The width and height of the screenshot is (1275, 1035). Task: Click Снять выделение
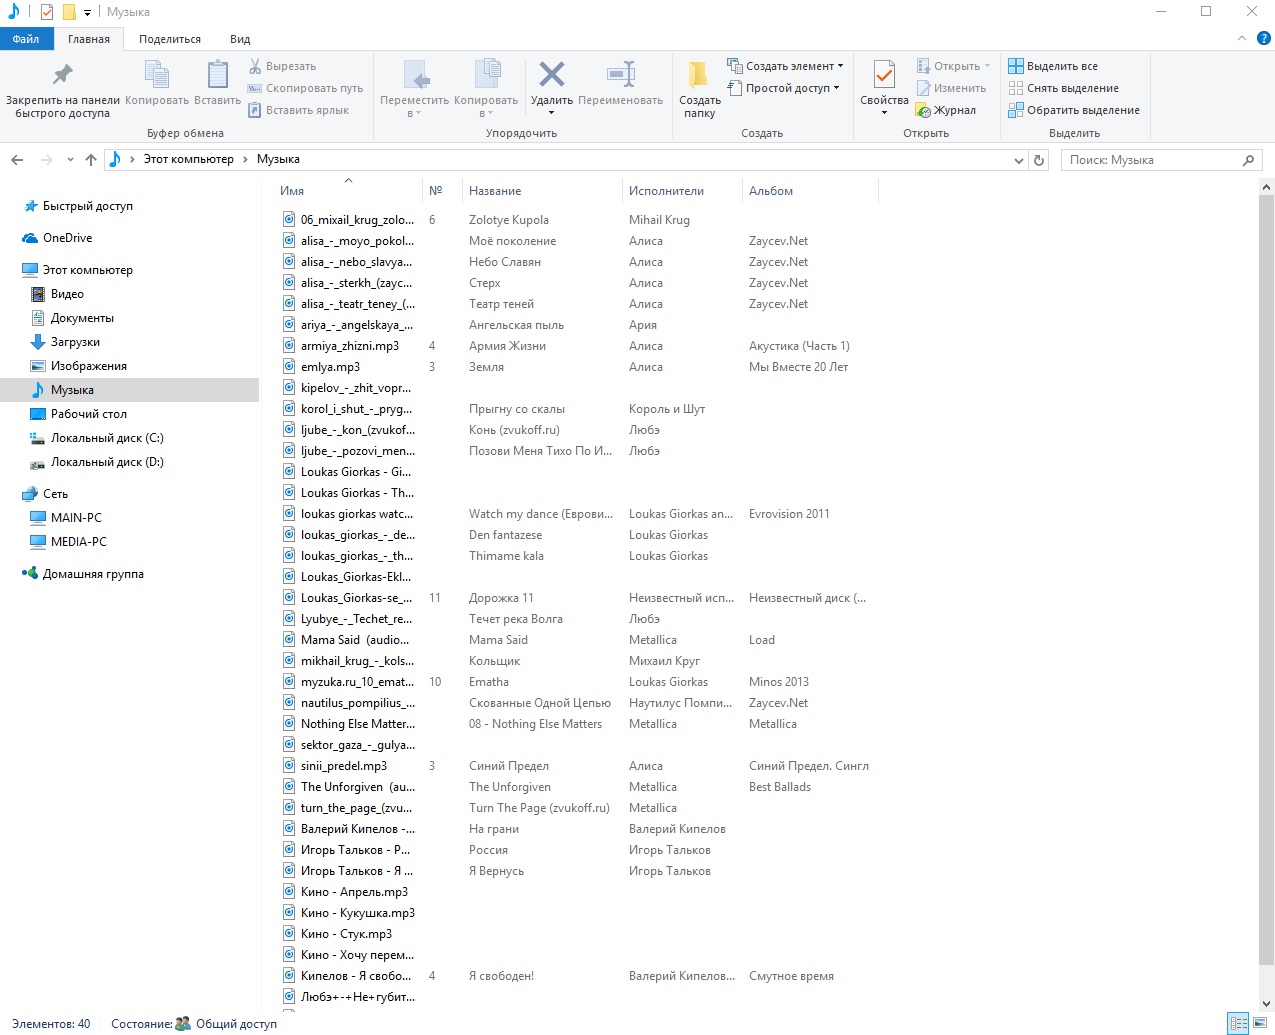click(1063, 88)
